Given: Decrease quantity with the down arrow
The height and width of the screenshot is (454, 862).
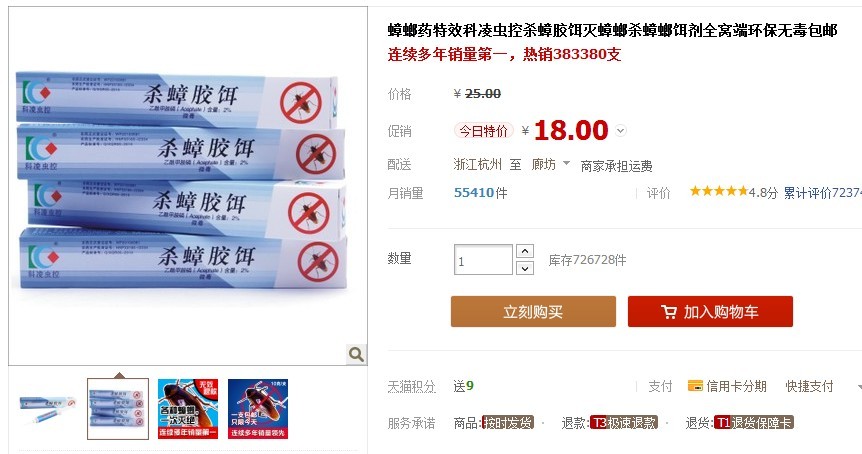Looking at the screenshot, I should click(x=525, y=268).
